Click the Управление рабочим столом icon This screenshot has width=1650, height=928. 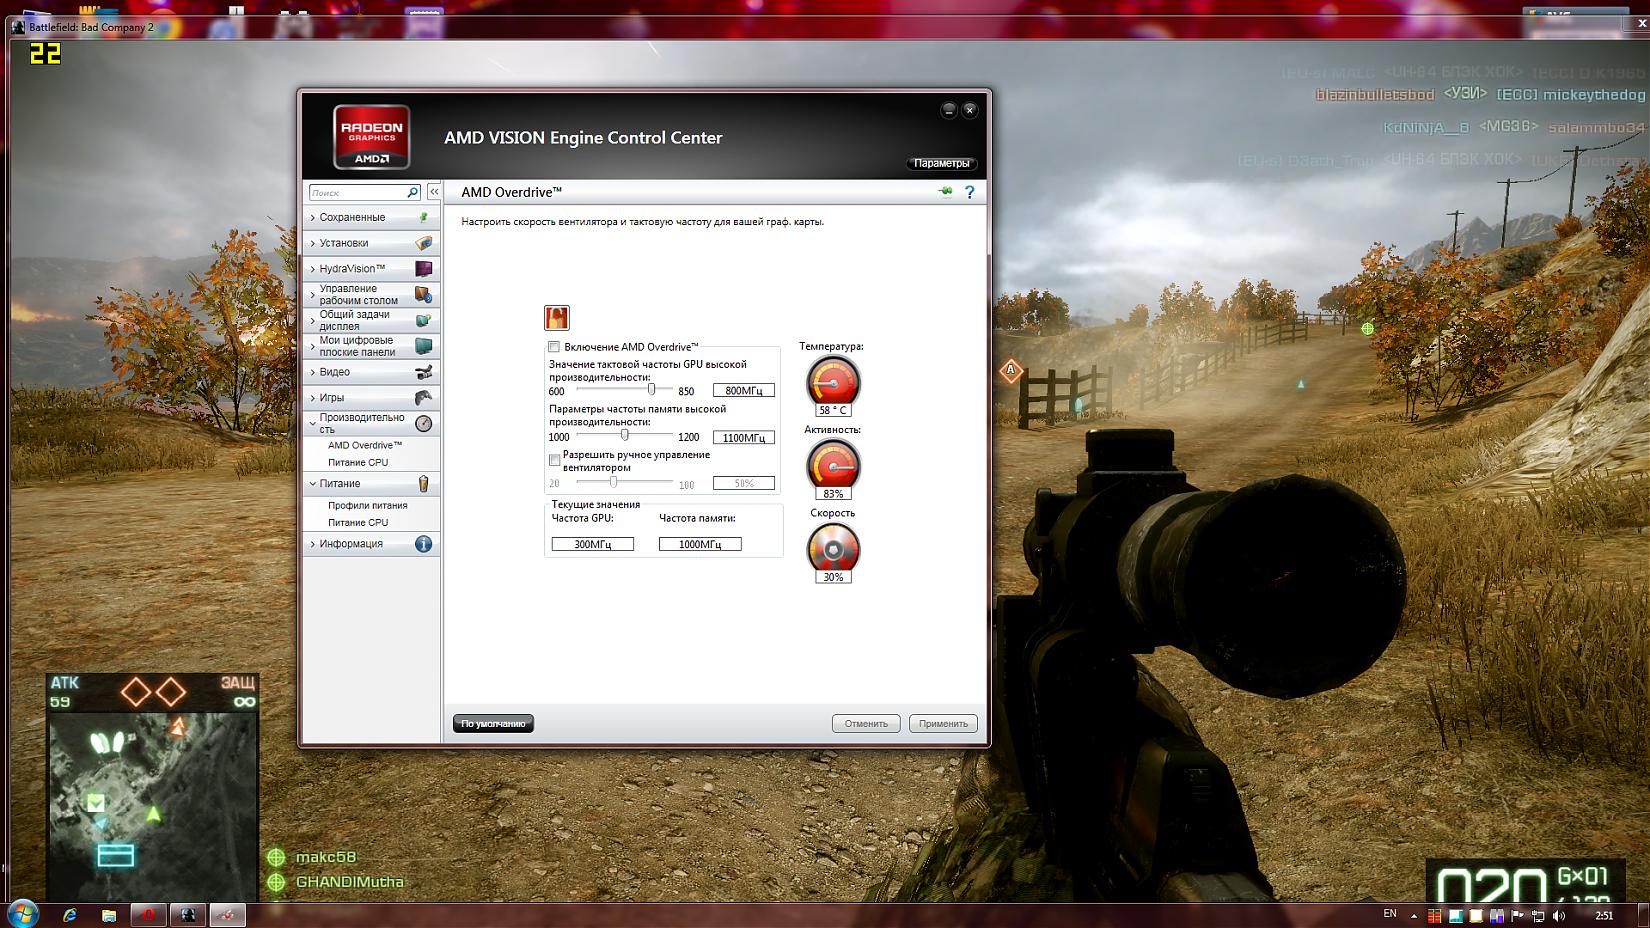point(424,295)
